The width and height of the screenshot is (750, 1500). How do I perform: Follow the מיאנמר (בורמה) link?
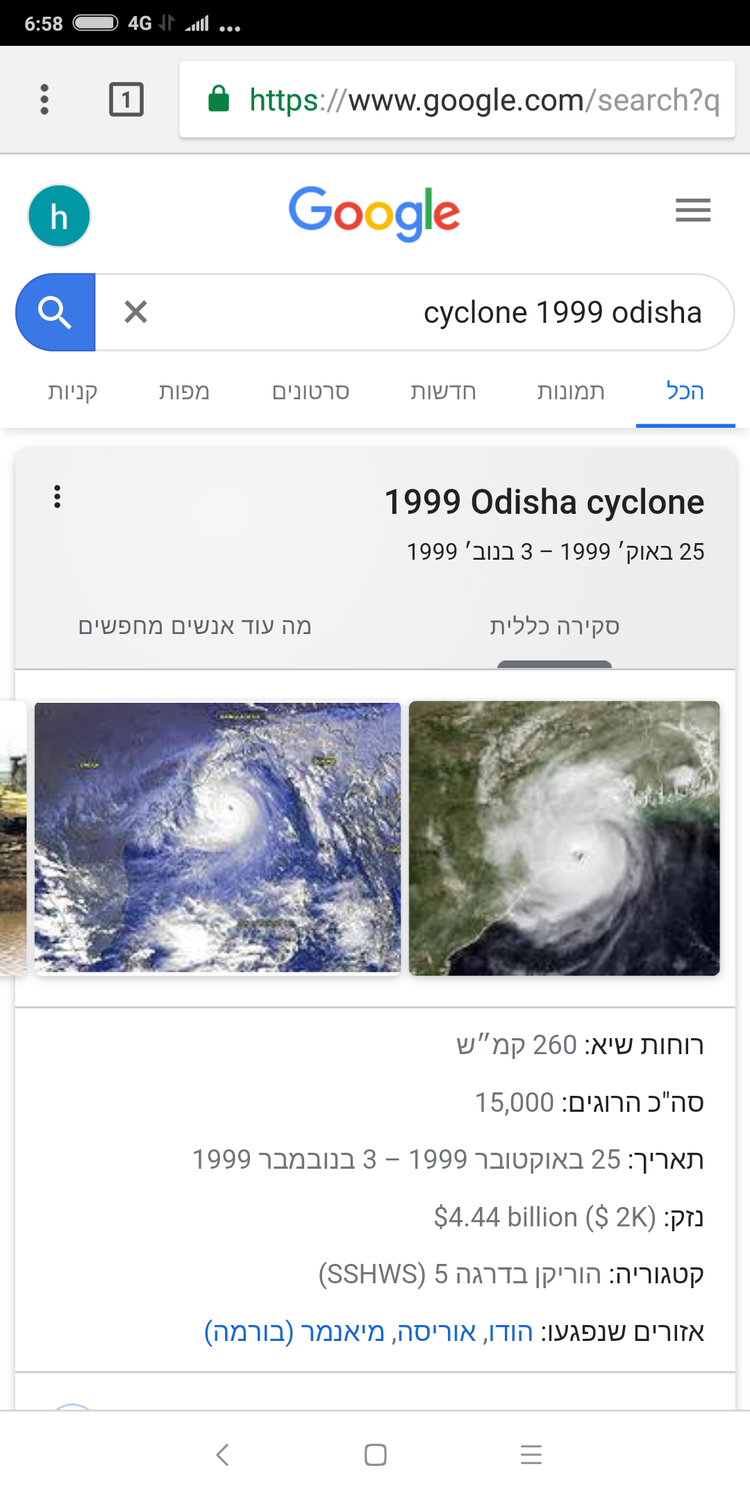pos(295,1331)
